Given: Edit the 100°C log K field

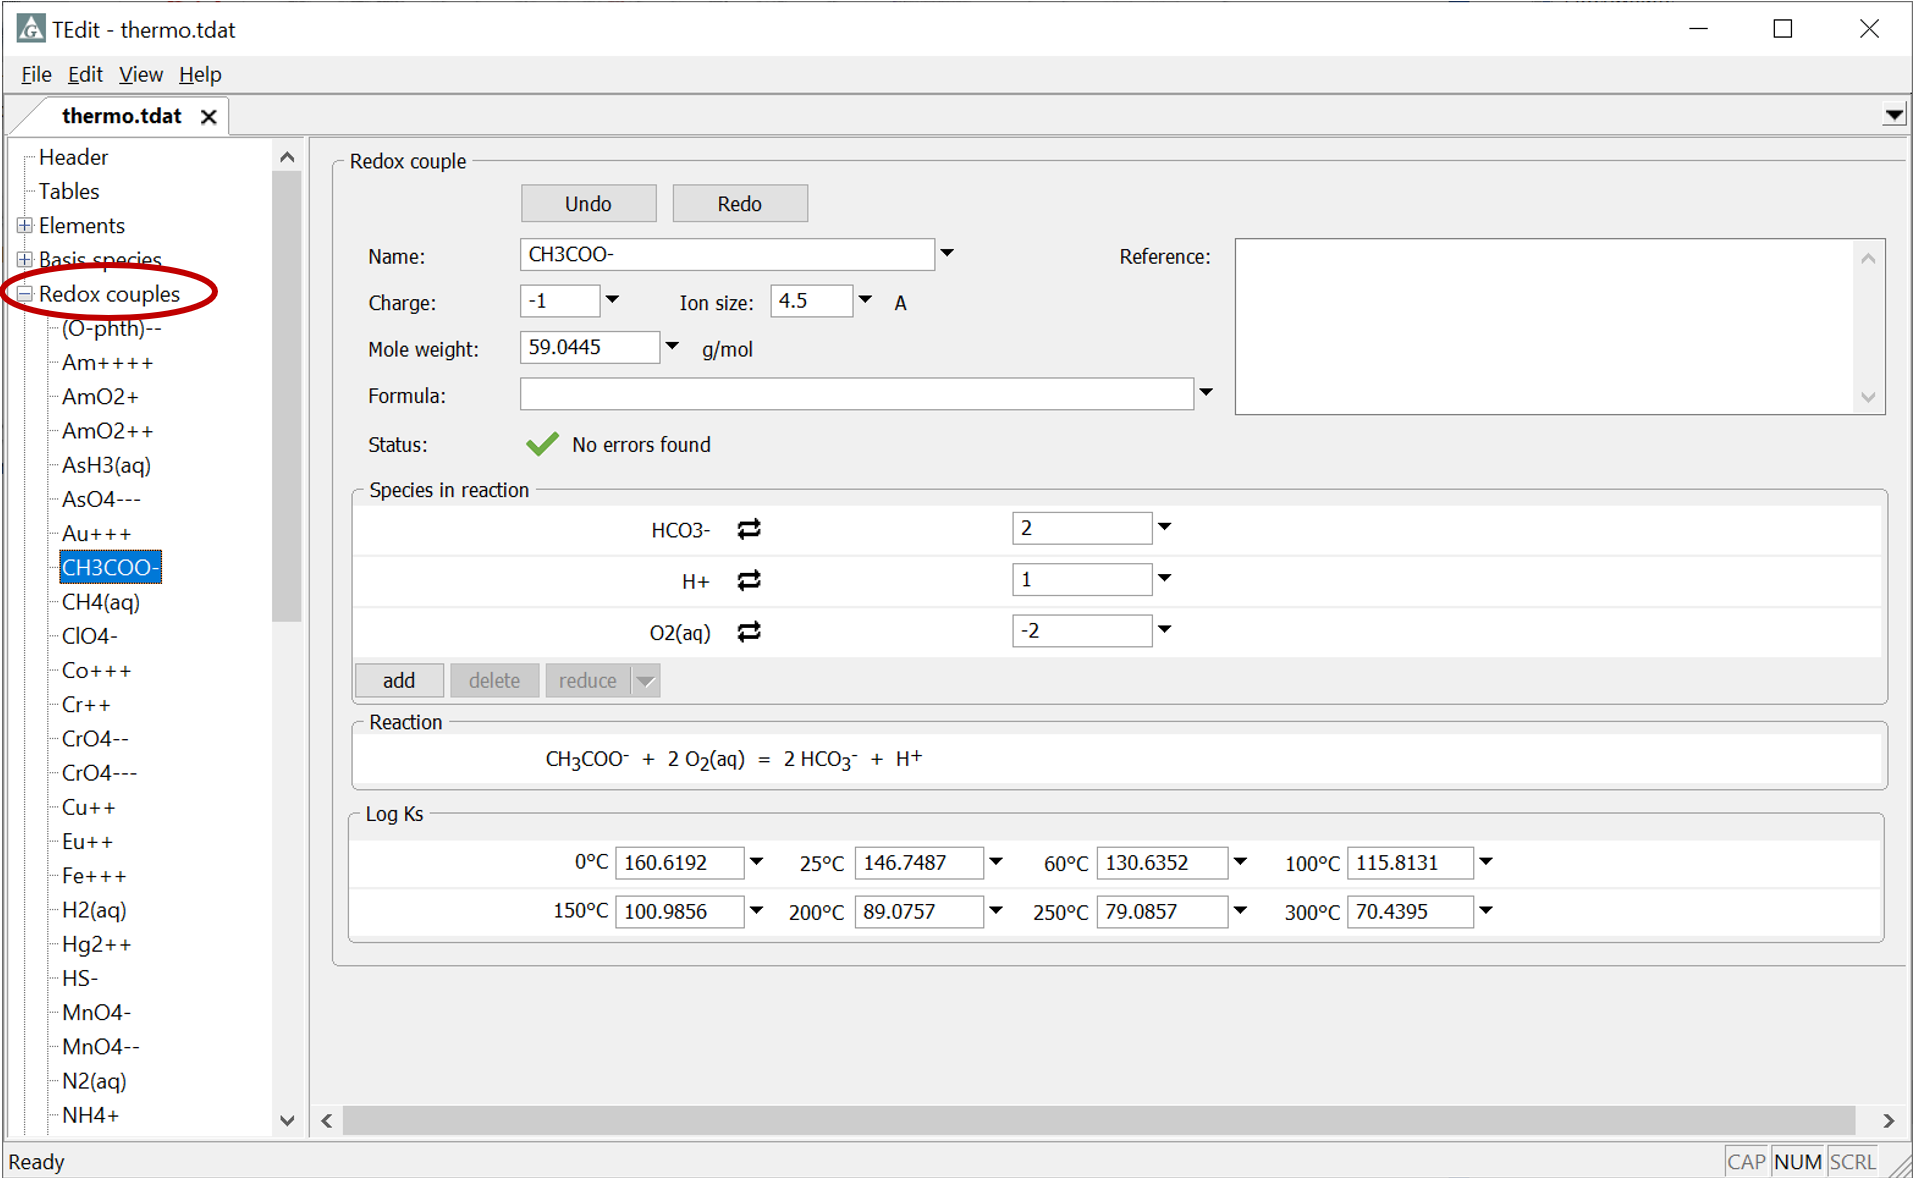Looking at the screenshot, I should [x=1410, y=863].
